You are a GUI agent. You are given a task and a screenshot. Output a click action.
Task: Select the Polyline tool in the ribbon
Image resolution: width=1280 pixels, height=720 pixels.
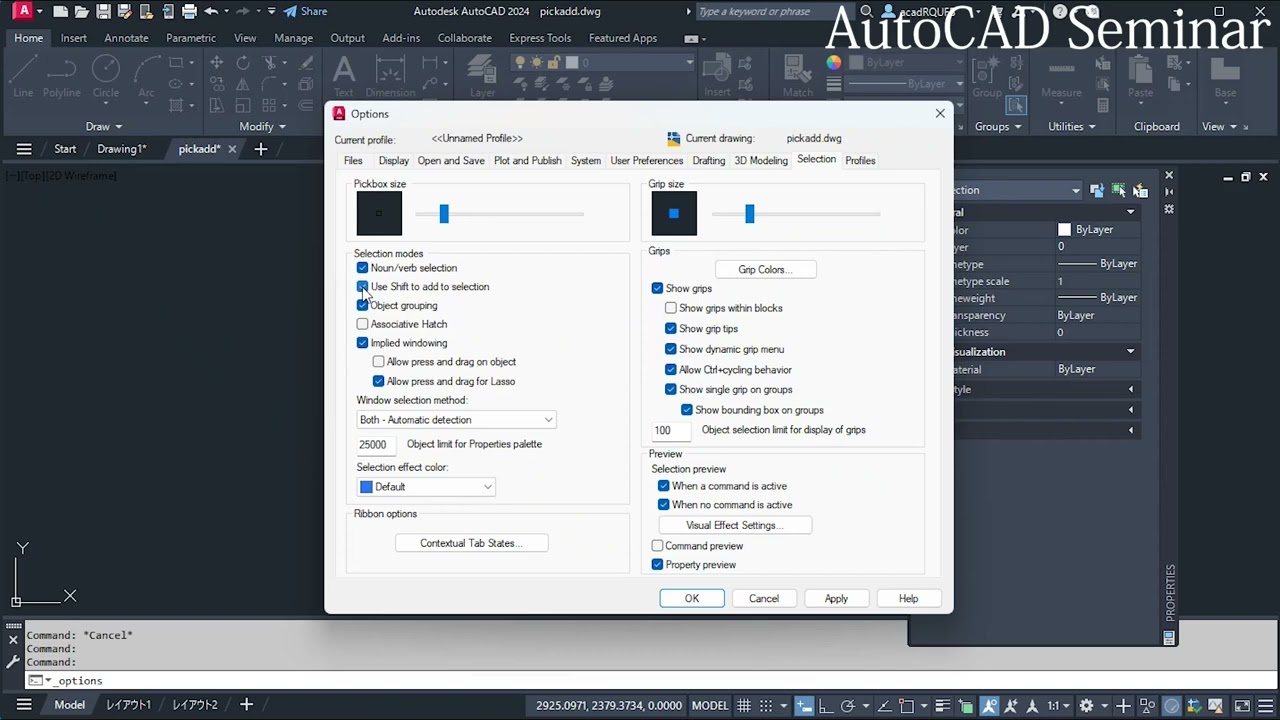[x=61, y=75]
